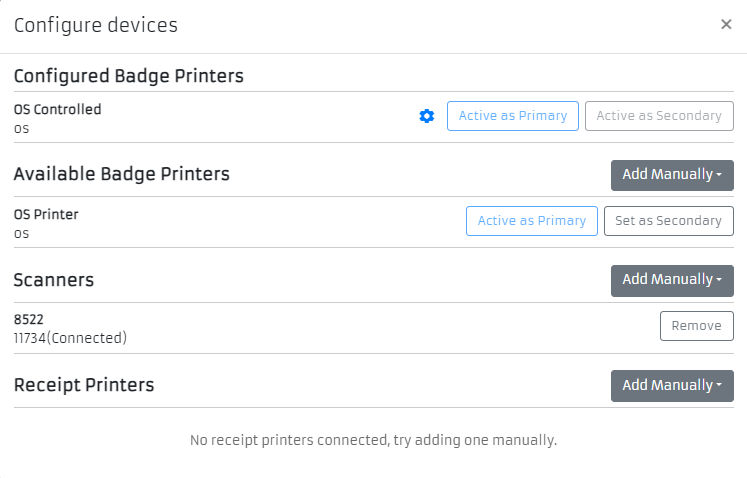The height and width of the screenshot is (478, 747).
Task: Set OS Printer as Secondary
Action: [668, 221]
